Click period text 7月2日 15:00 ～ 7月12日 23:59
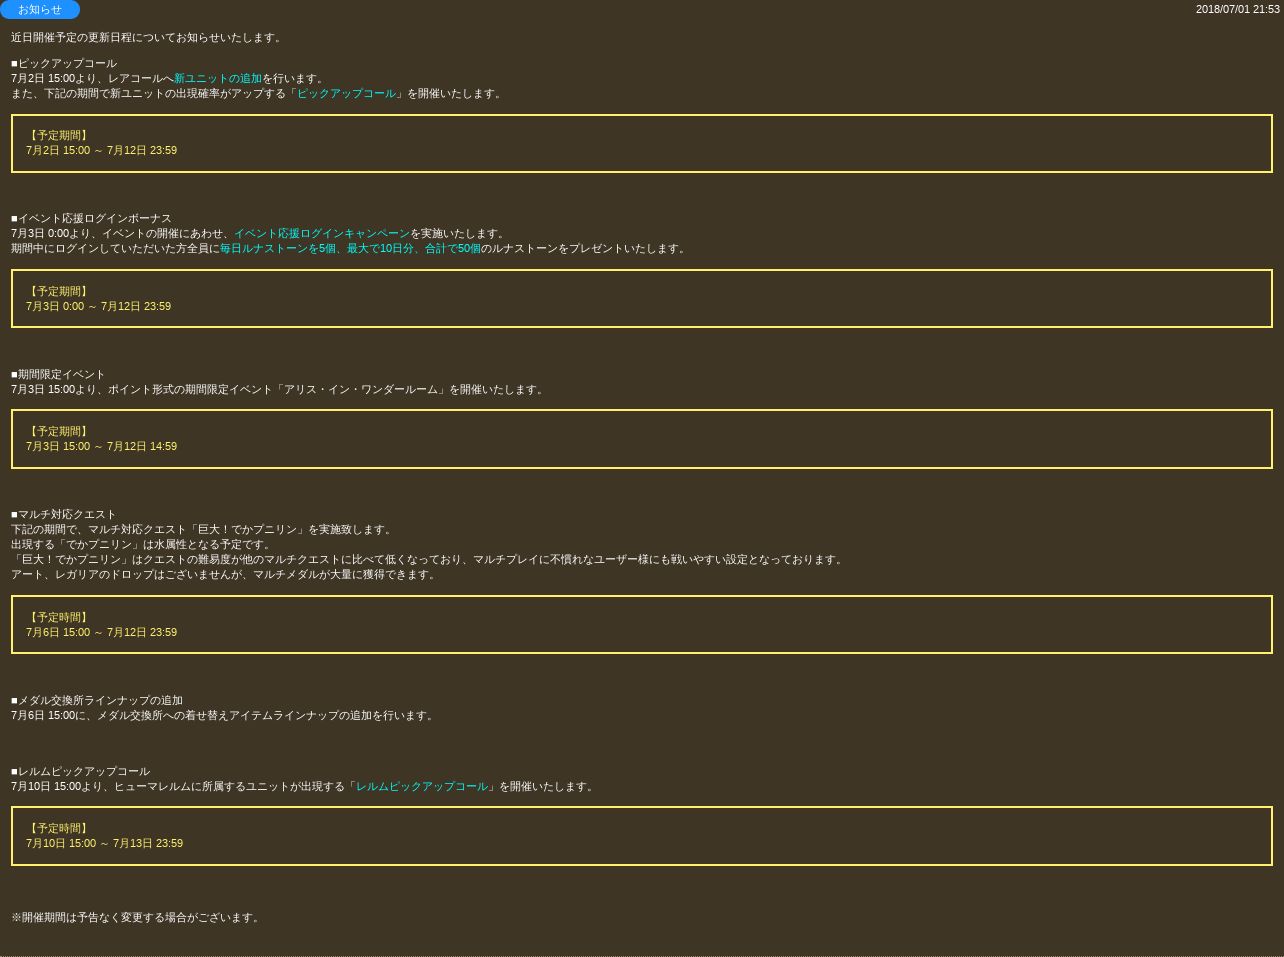The image size is (1284, 957). click(101, 151)
